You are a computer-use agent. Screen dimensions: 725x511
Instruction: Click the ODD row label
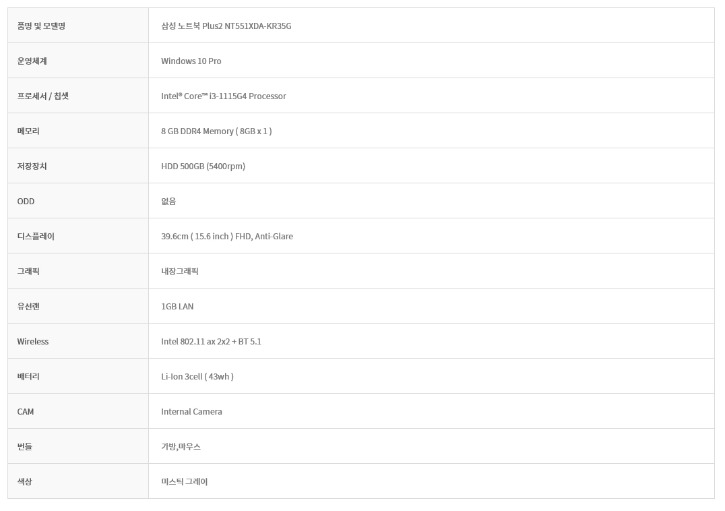(x=26, y=201)
